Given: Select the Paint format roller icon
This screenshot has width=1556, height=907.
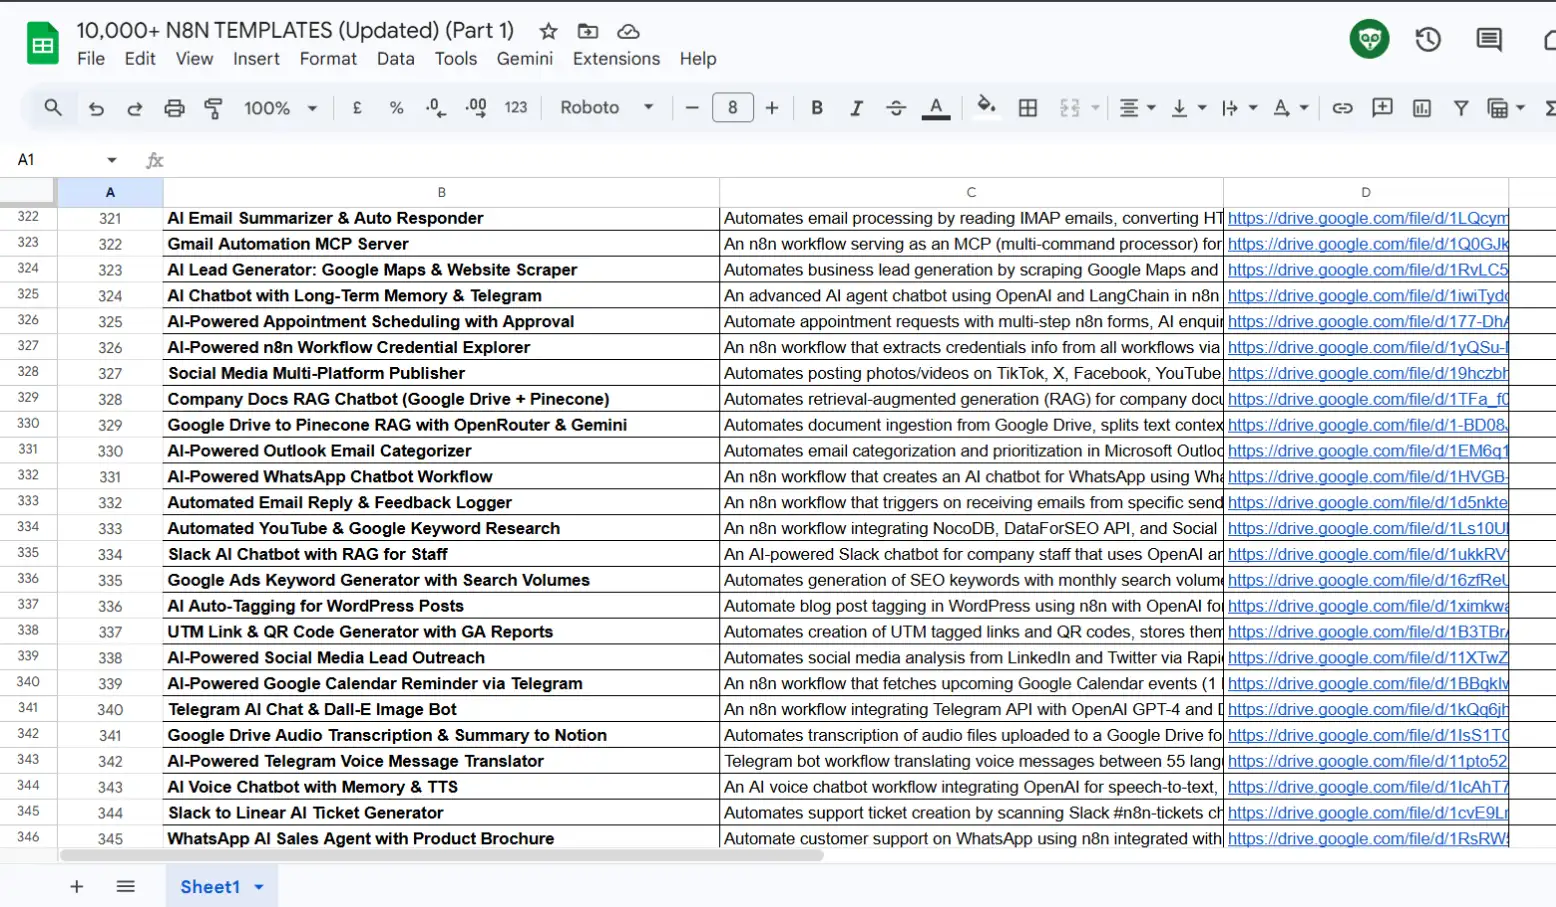Looking at the screenshot, I should 213,108.
